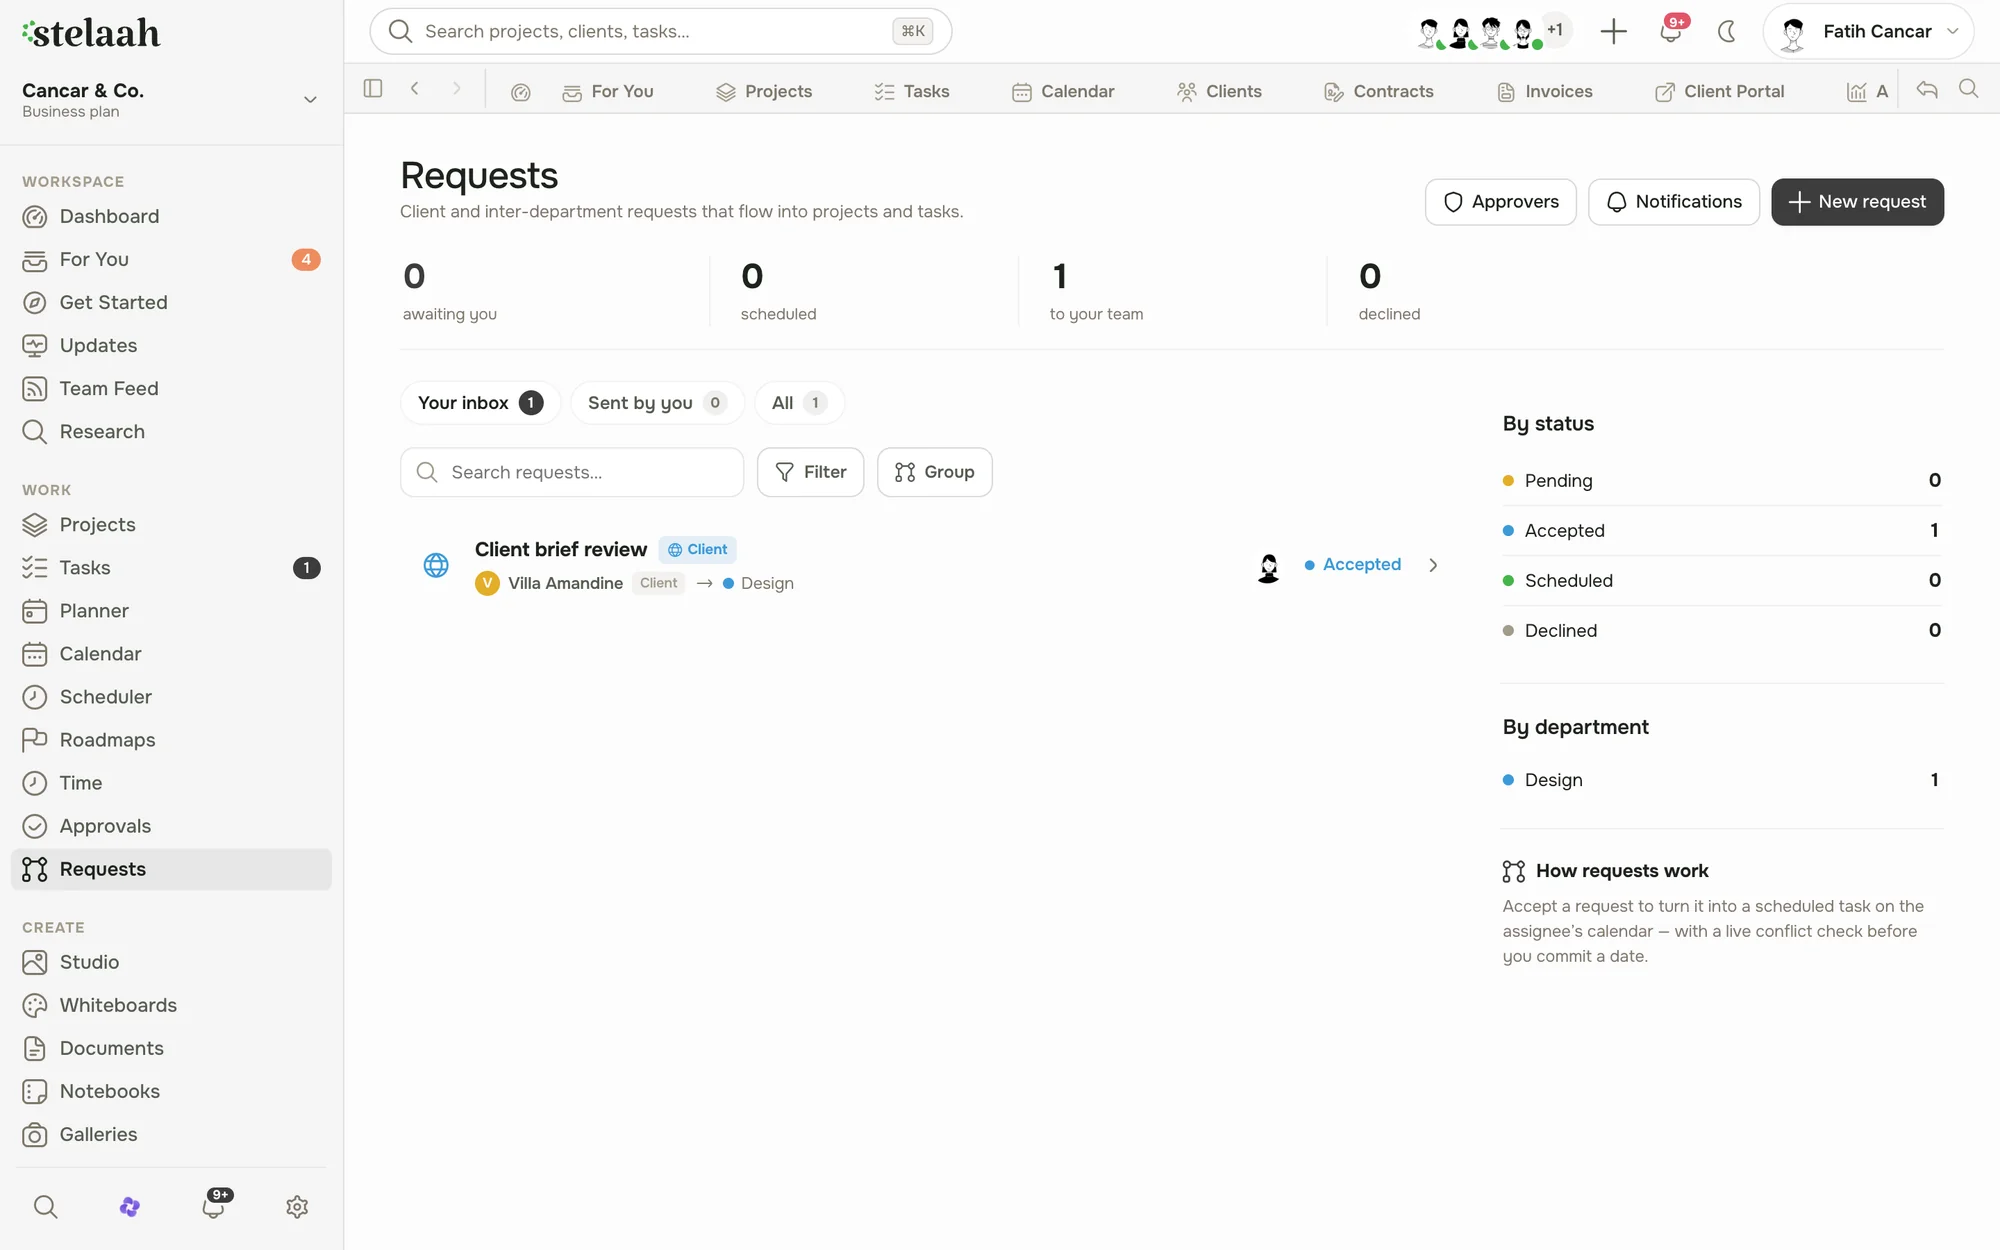Switch to the Clients tab

click(1219, 91)
